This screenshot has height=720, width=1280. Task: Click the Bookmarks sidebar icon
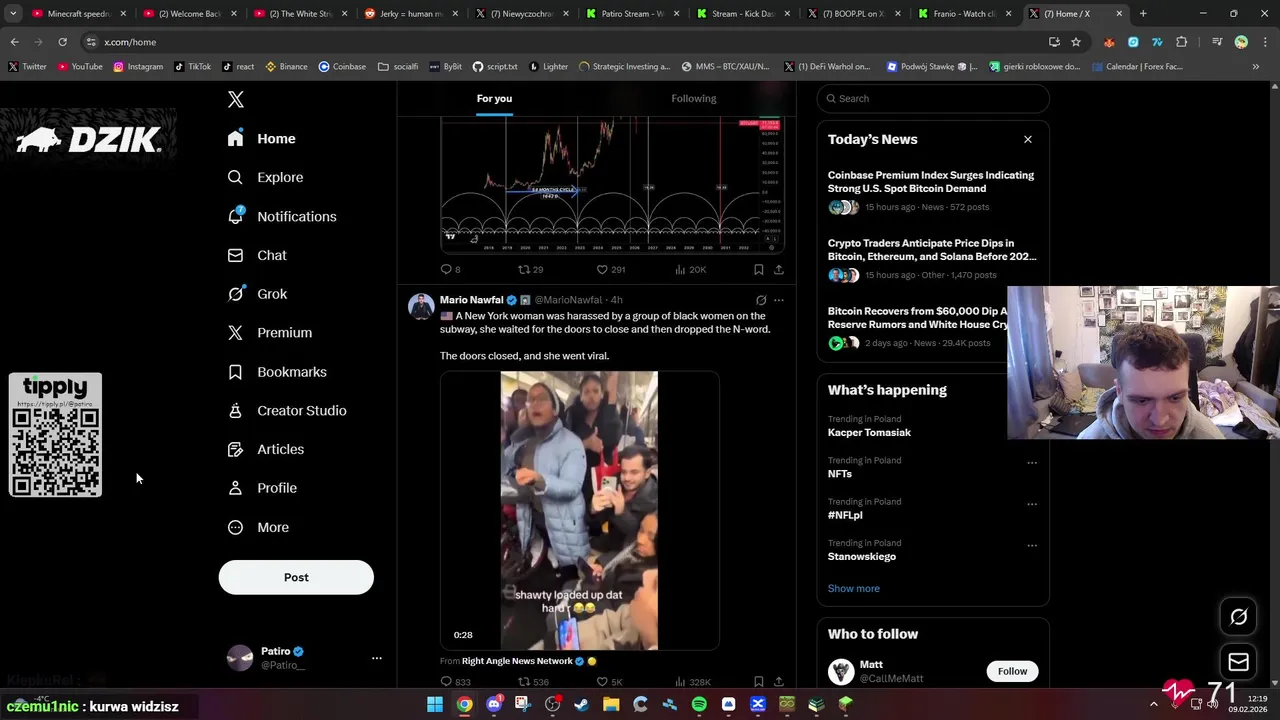(235, 372)
